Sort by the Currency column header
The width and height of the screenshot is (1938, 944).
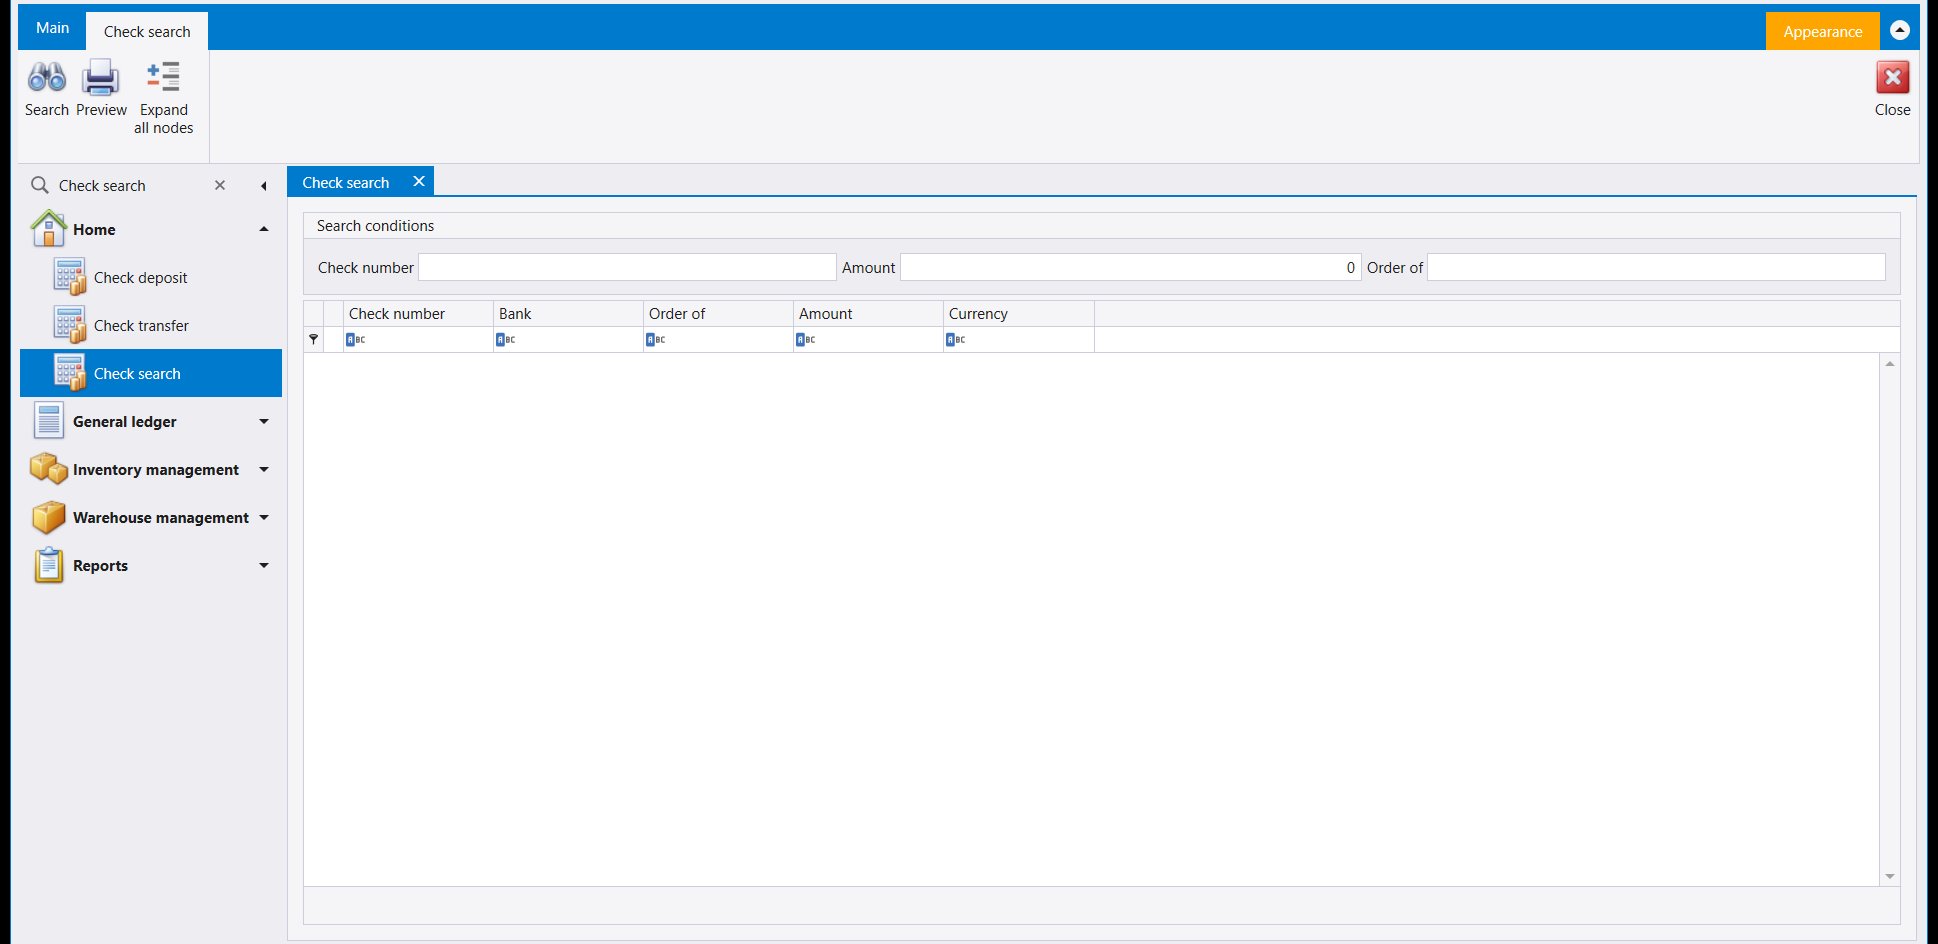coord(1018,313)
